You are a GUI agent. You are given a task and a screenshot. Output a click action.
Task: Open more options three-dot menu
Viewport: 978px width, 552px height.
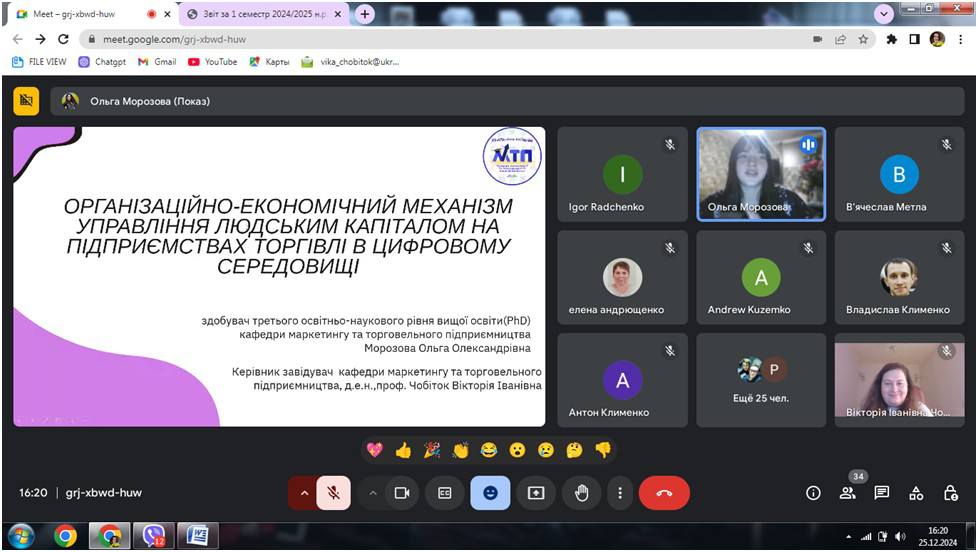click(x=620, y=493)
